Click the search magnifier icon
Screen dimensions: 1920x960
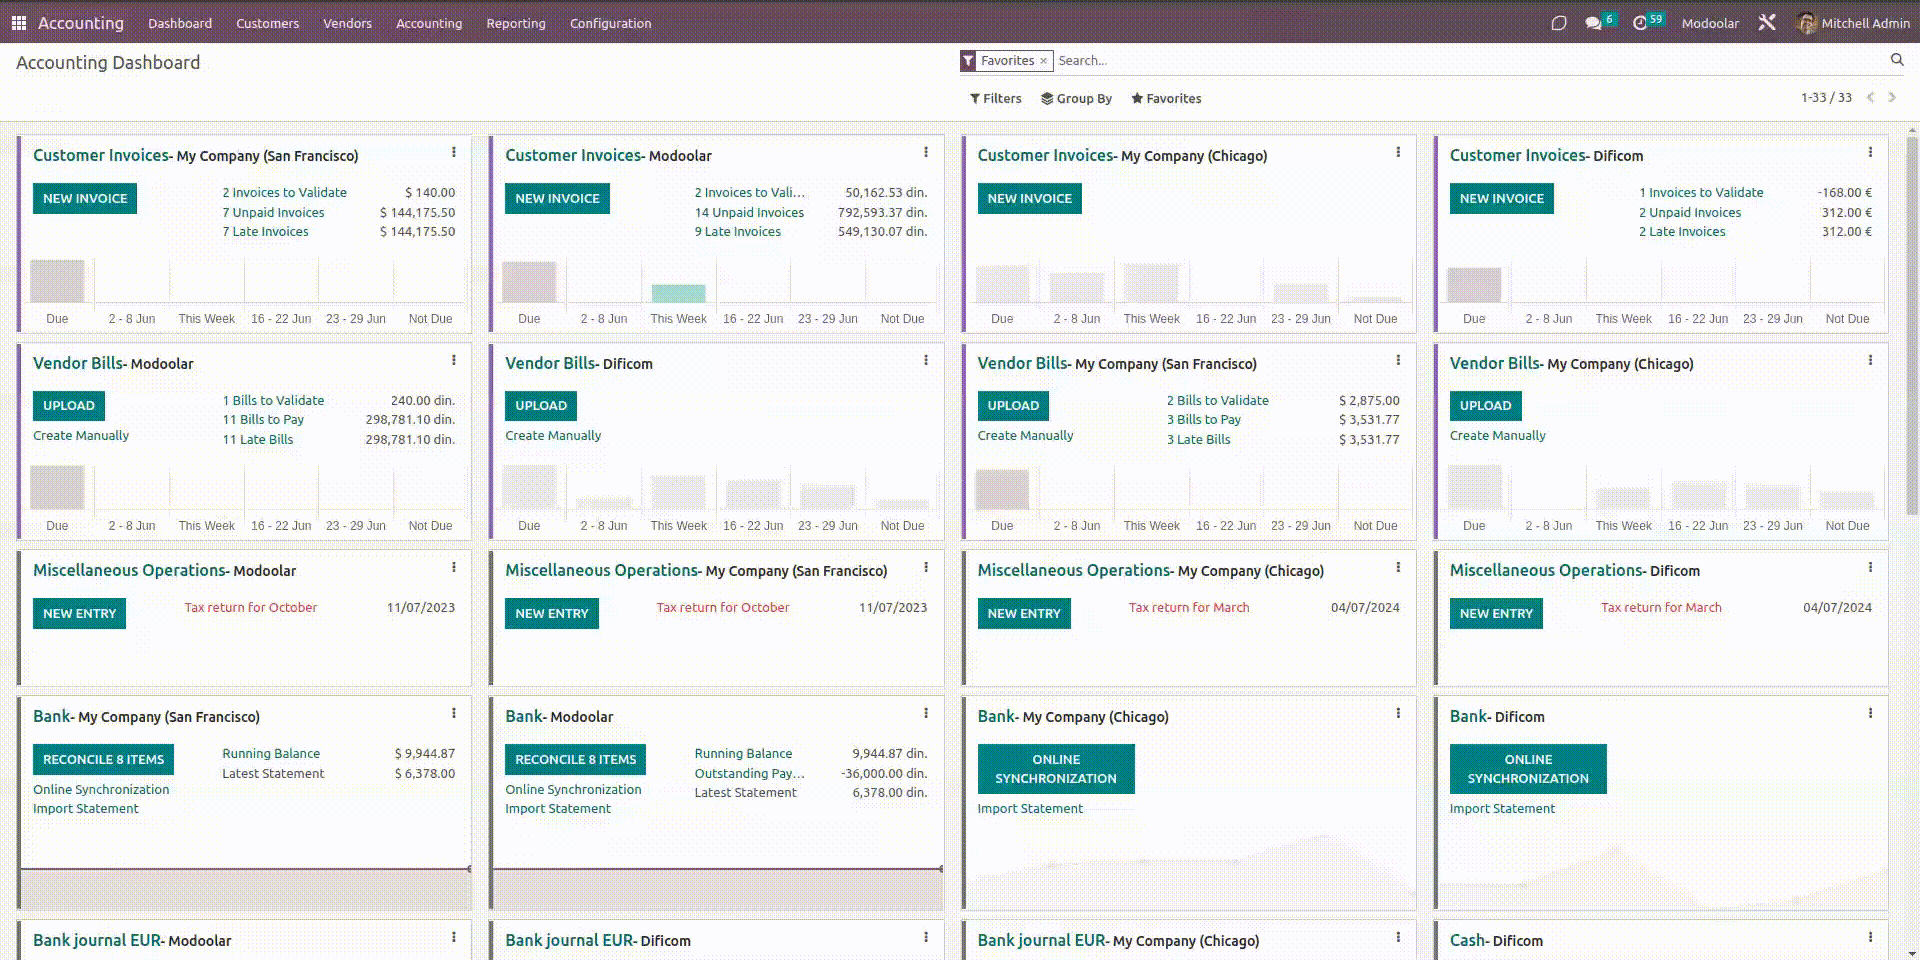[x=1896, y=60]
